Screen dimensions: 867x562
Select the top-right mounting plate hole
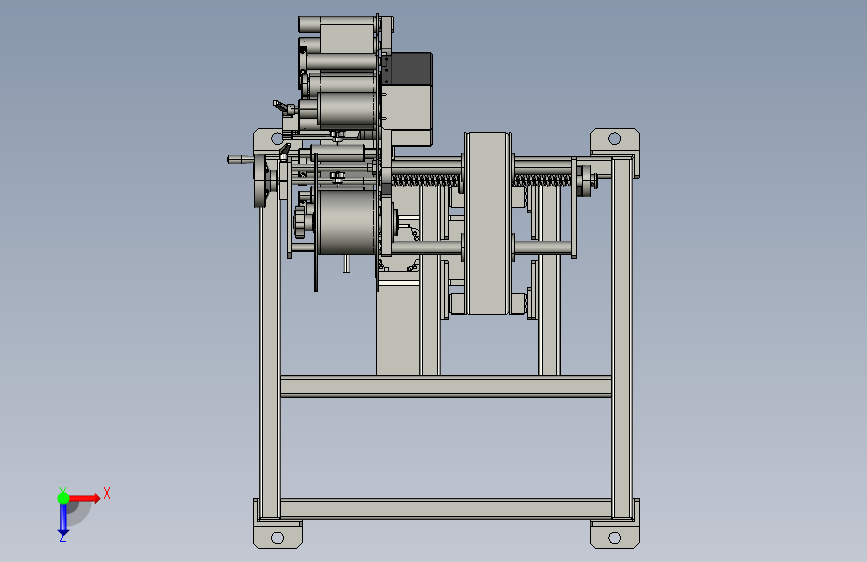tap(614, 138)
